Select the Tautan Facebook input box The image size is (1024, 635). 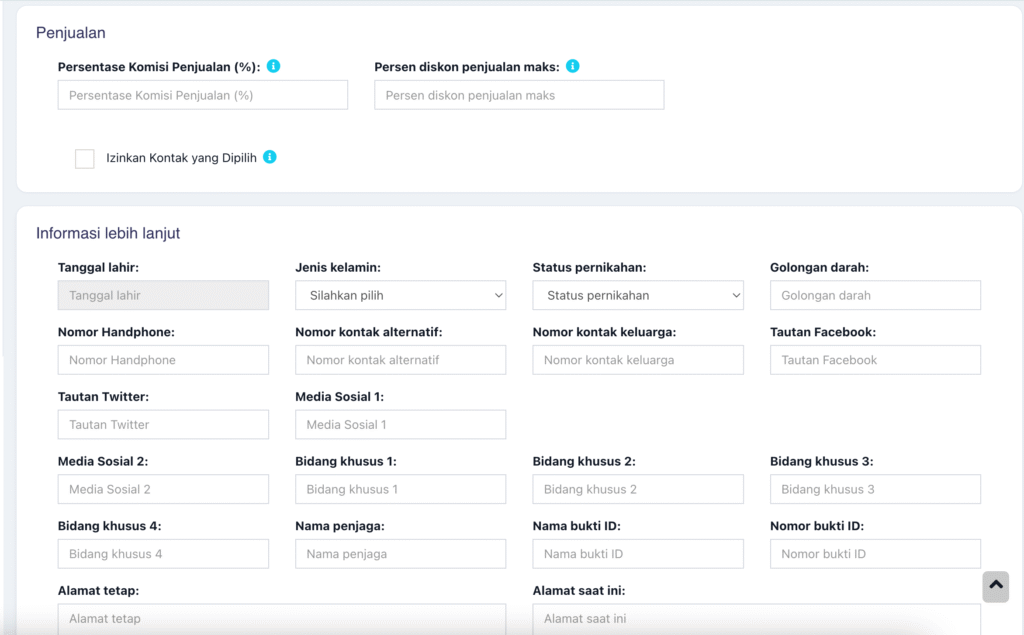pyautogui.click(x=875, y=360)
